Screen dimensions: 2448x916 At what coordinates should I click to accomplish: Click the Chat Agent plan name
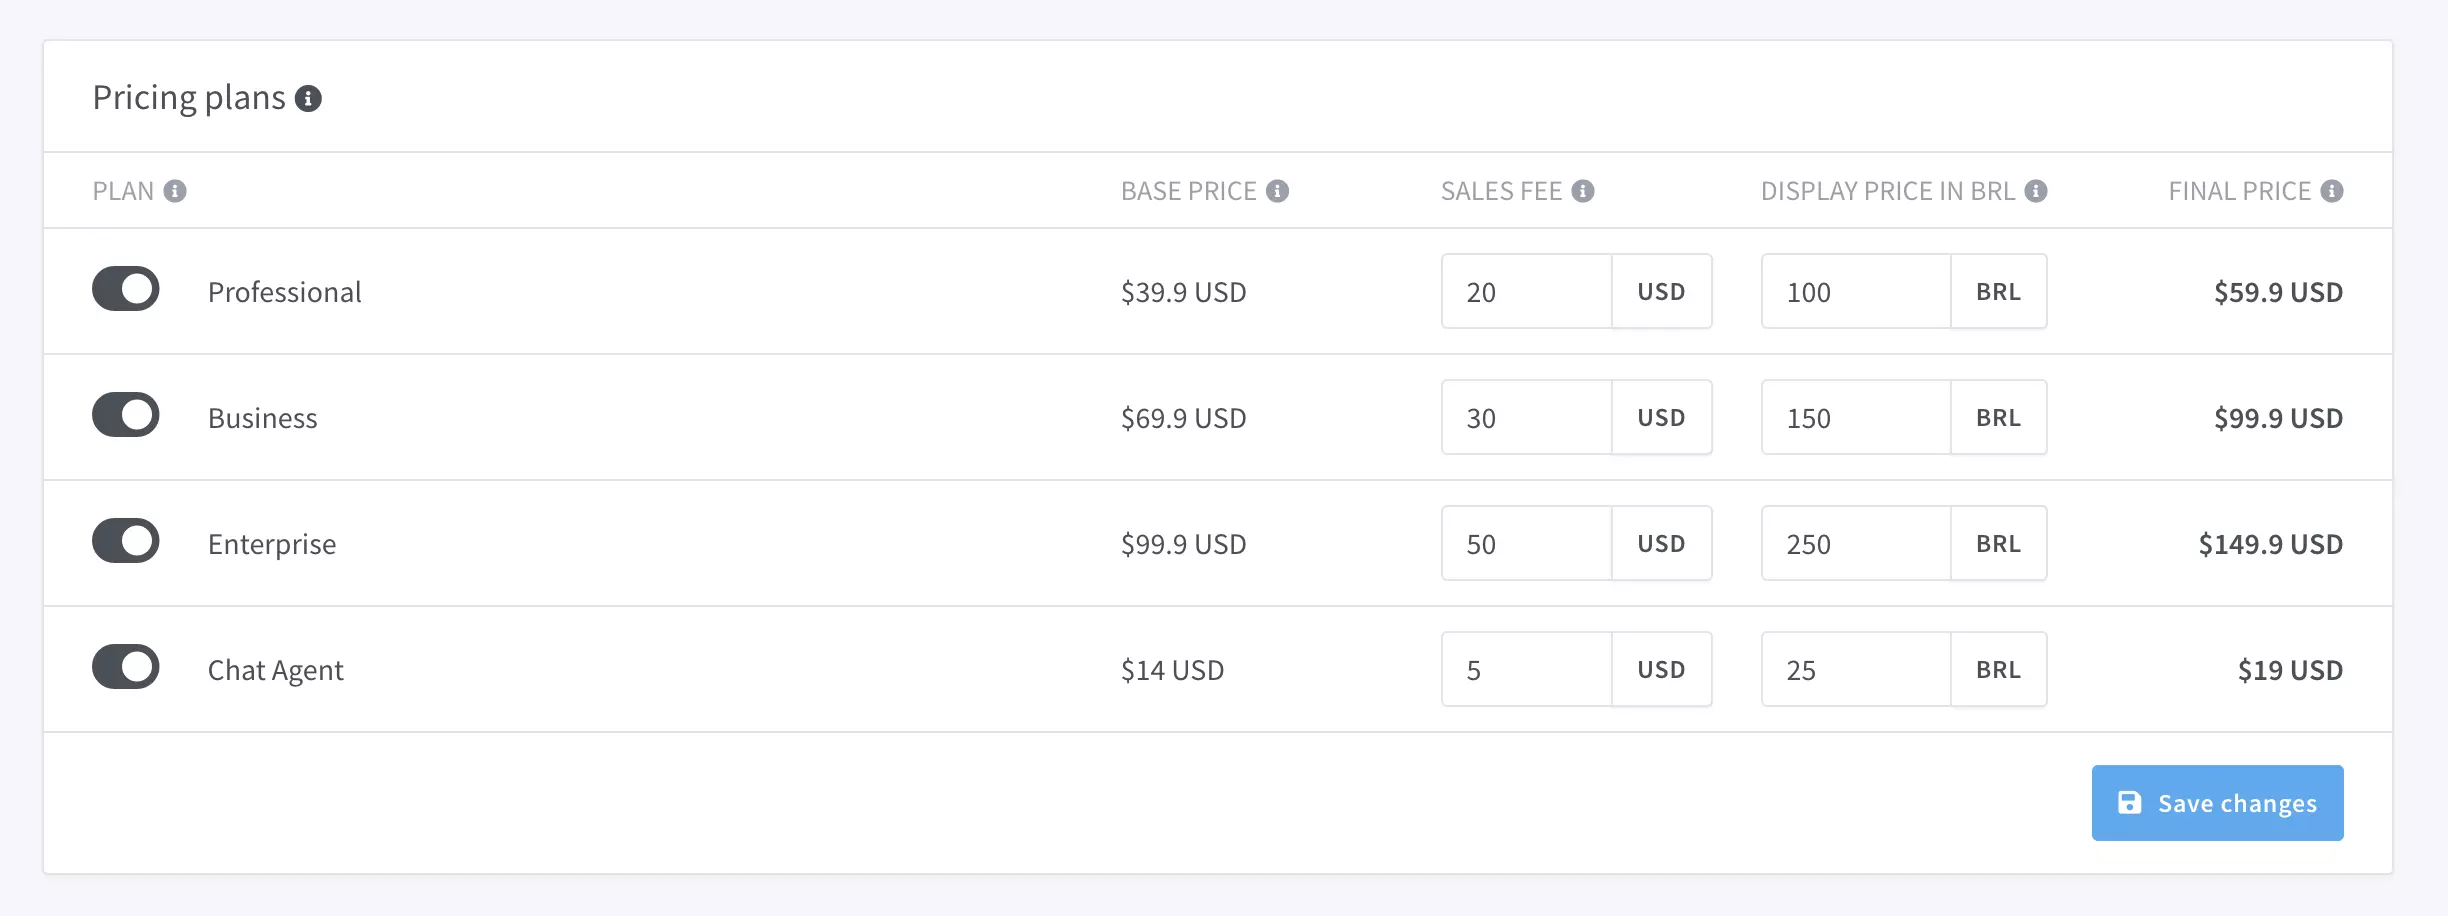275,670
